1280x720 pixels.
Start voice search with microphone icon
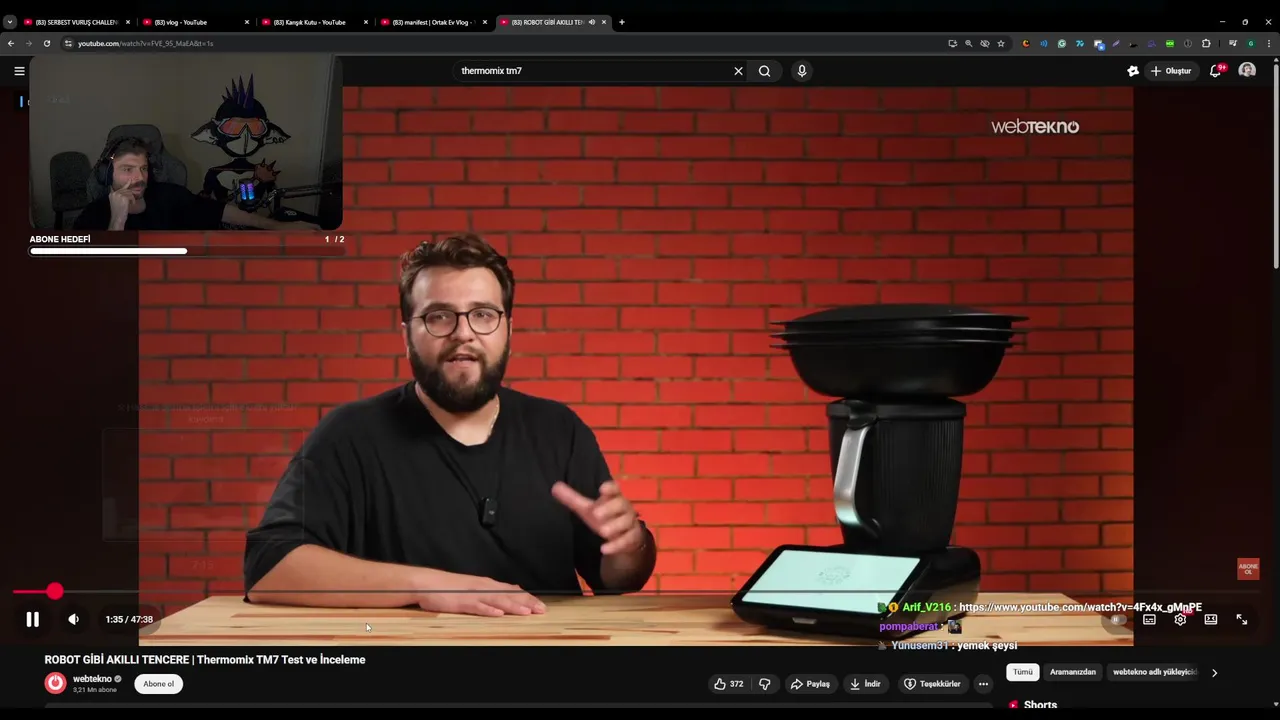point(801,71)
